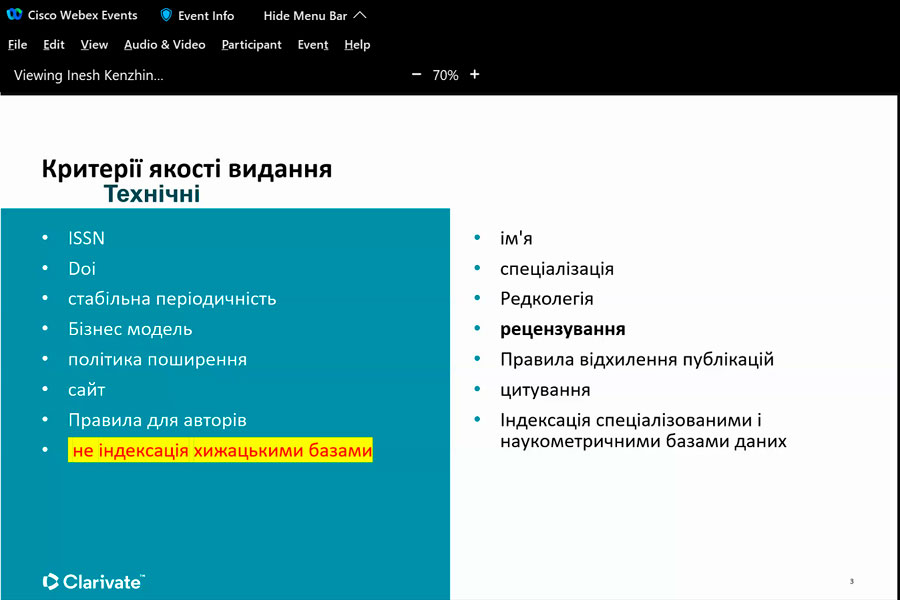Click the bold рецензування bullet
Image resolution: width=900 pixels, height=600 pixels.
pyautogui.click(x=562, y=330)
